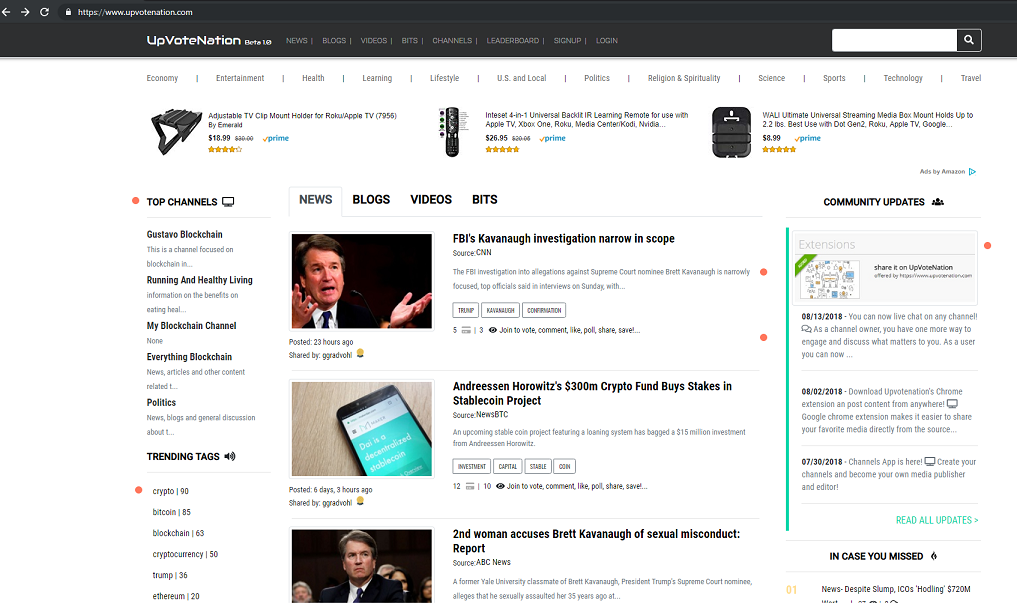The width and height of the screenshot is (1017, 604).
Task: Click the chat bubbles icon in 08/13/2018 update
Action: (x=806, y=329)
